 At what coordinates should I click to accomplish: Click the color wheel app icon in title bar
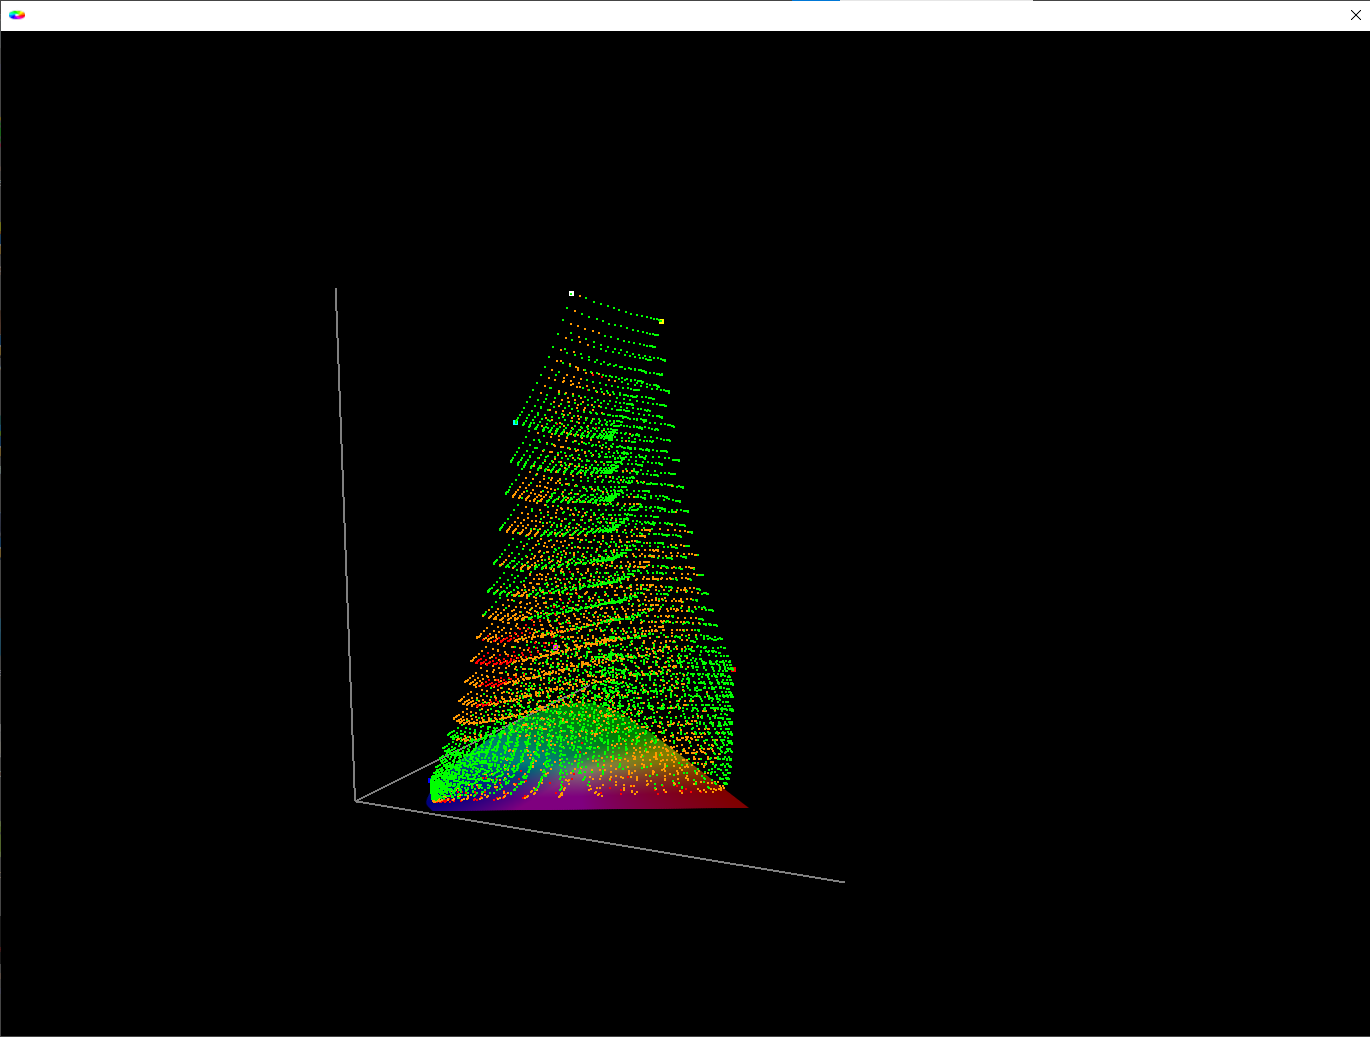click(x=17, y=15)
